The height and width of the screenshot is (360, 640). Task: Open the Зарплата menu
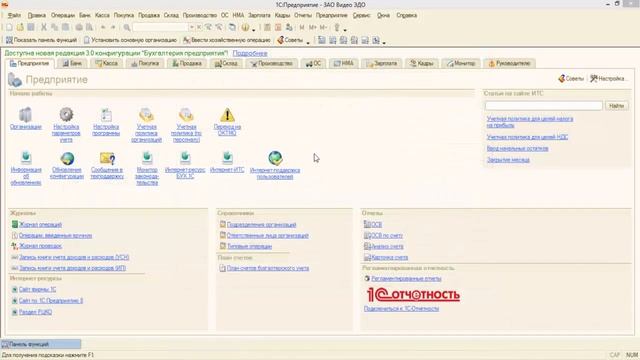pos(259,16)
